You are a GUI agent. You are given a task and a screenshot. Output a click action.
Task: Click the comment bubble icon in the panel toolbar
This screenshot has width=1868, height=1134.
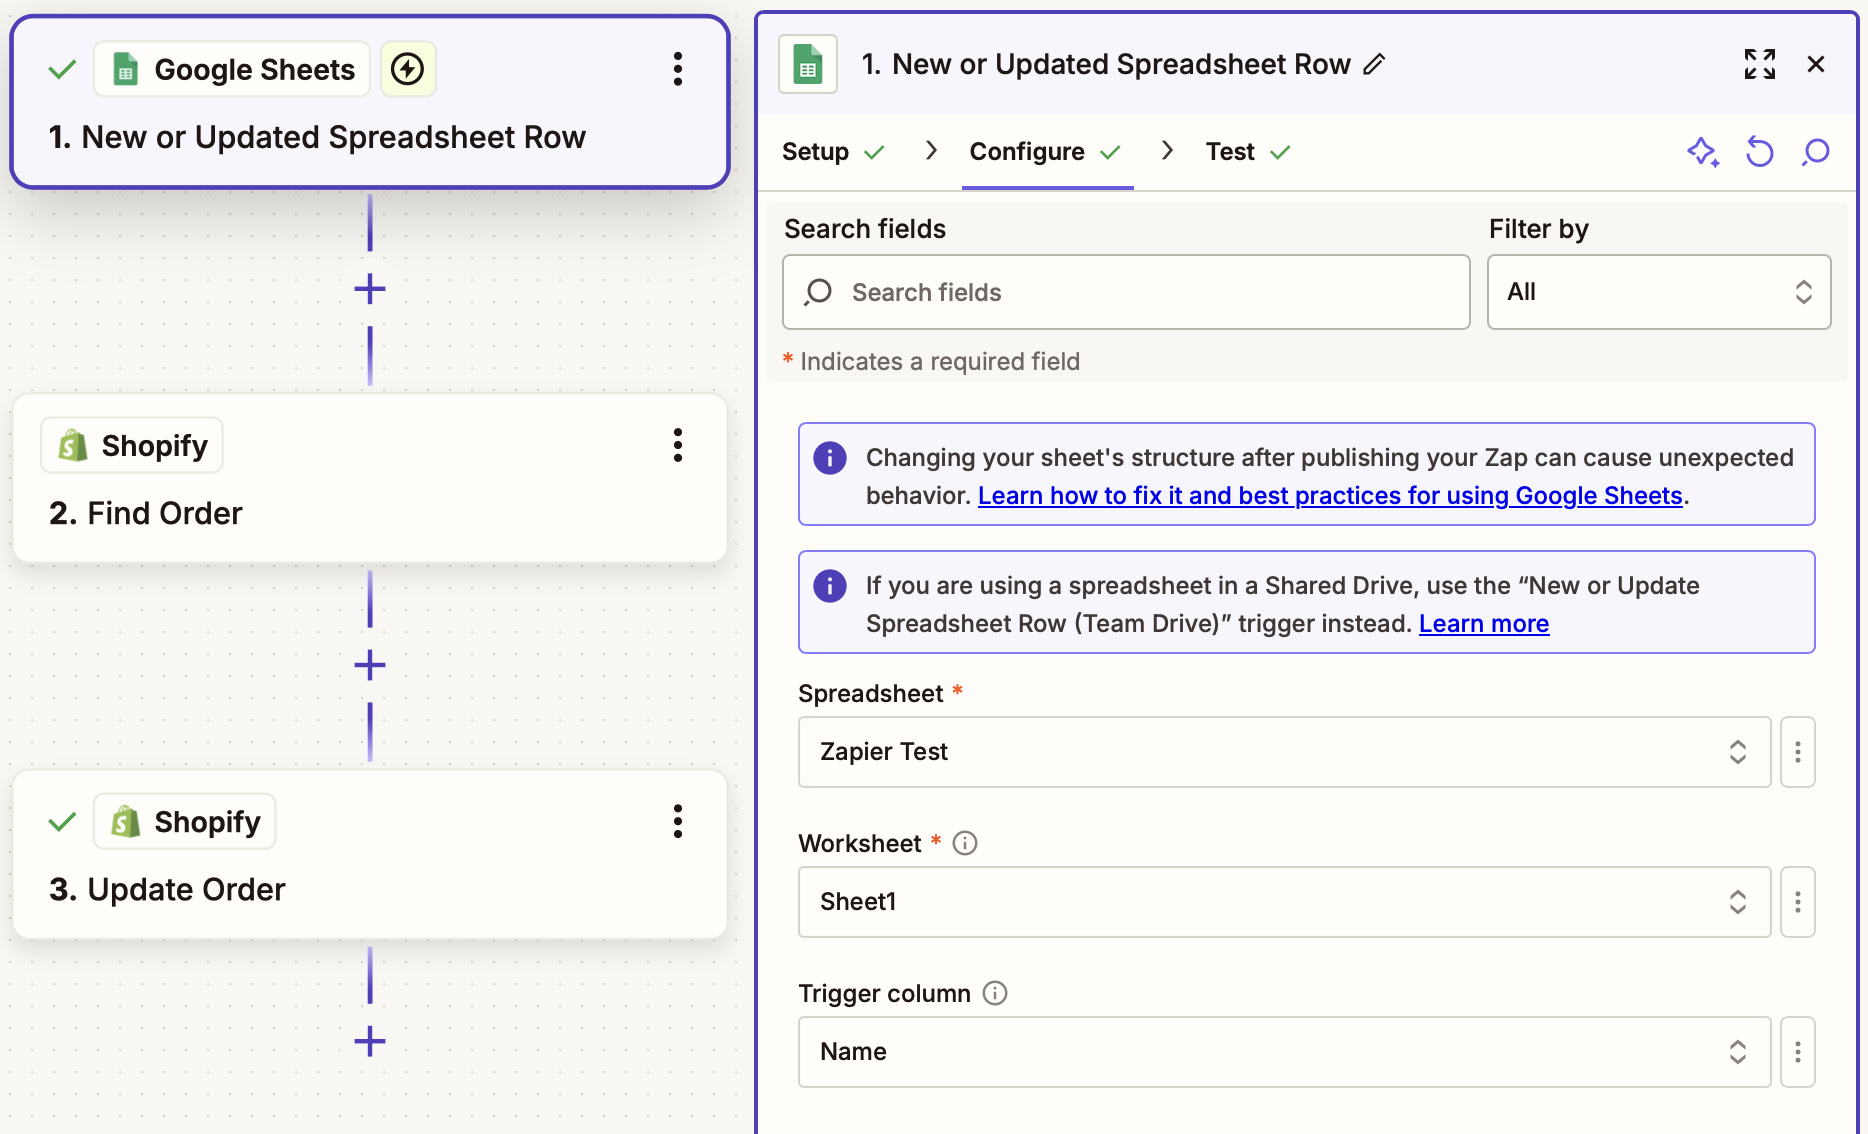tap(1816, 152)
